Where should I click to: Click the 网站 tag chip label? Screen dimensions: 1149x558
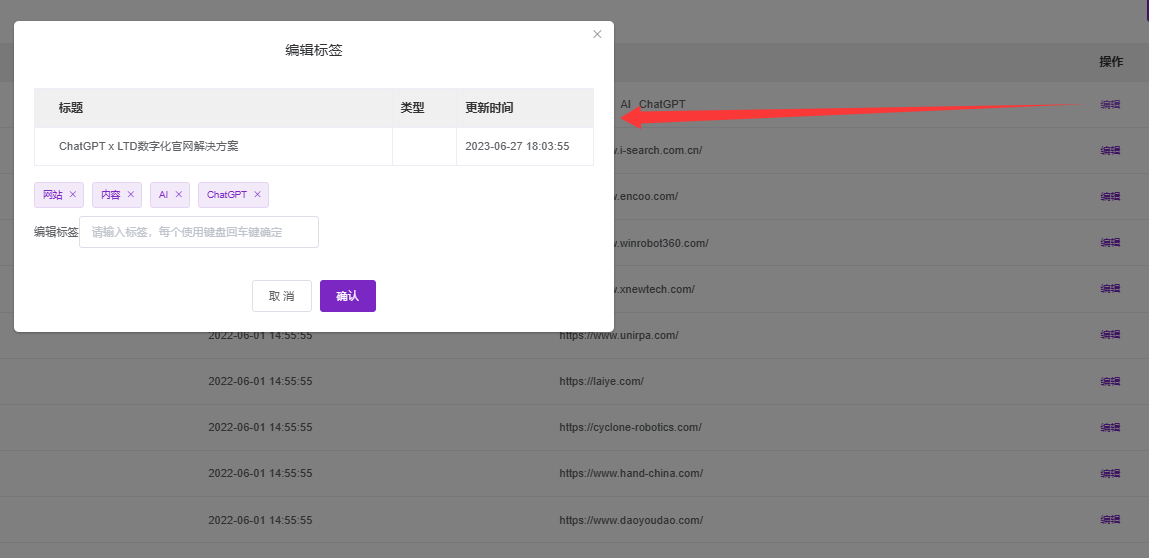tap(53, 194)
